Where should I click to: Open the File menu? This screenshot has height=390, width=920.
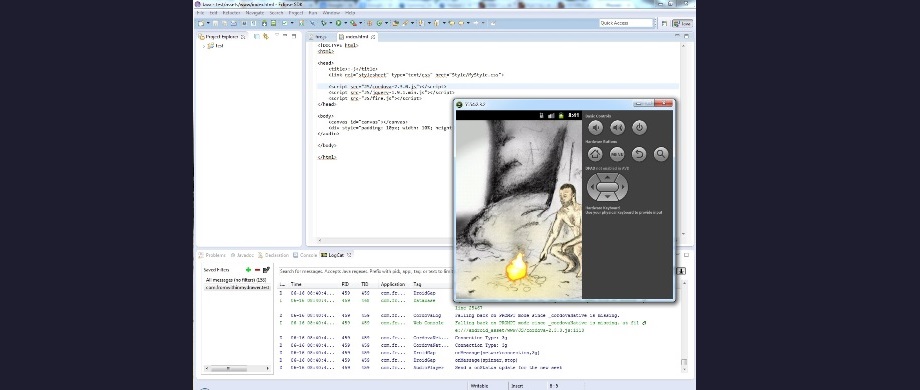pos(201,12)
